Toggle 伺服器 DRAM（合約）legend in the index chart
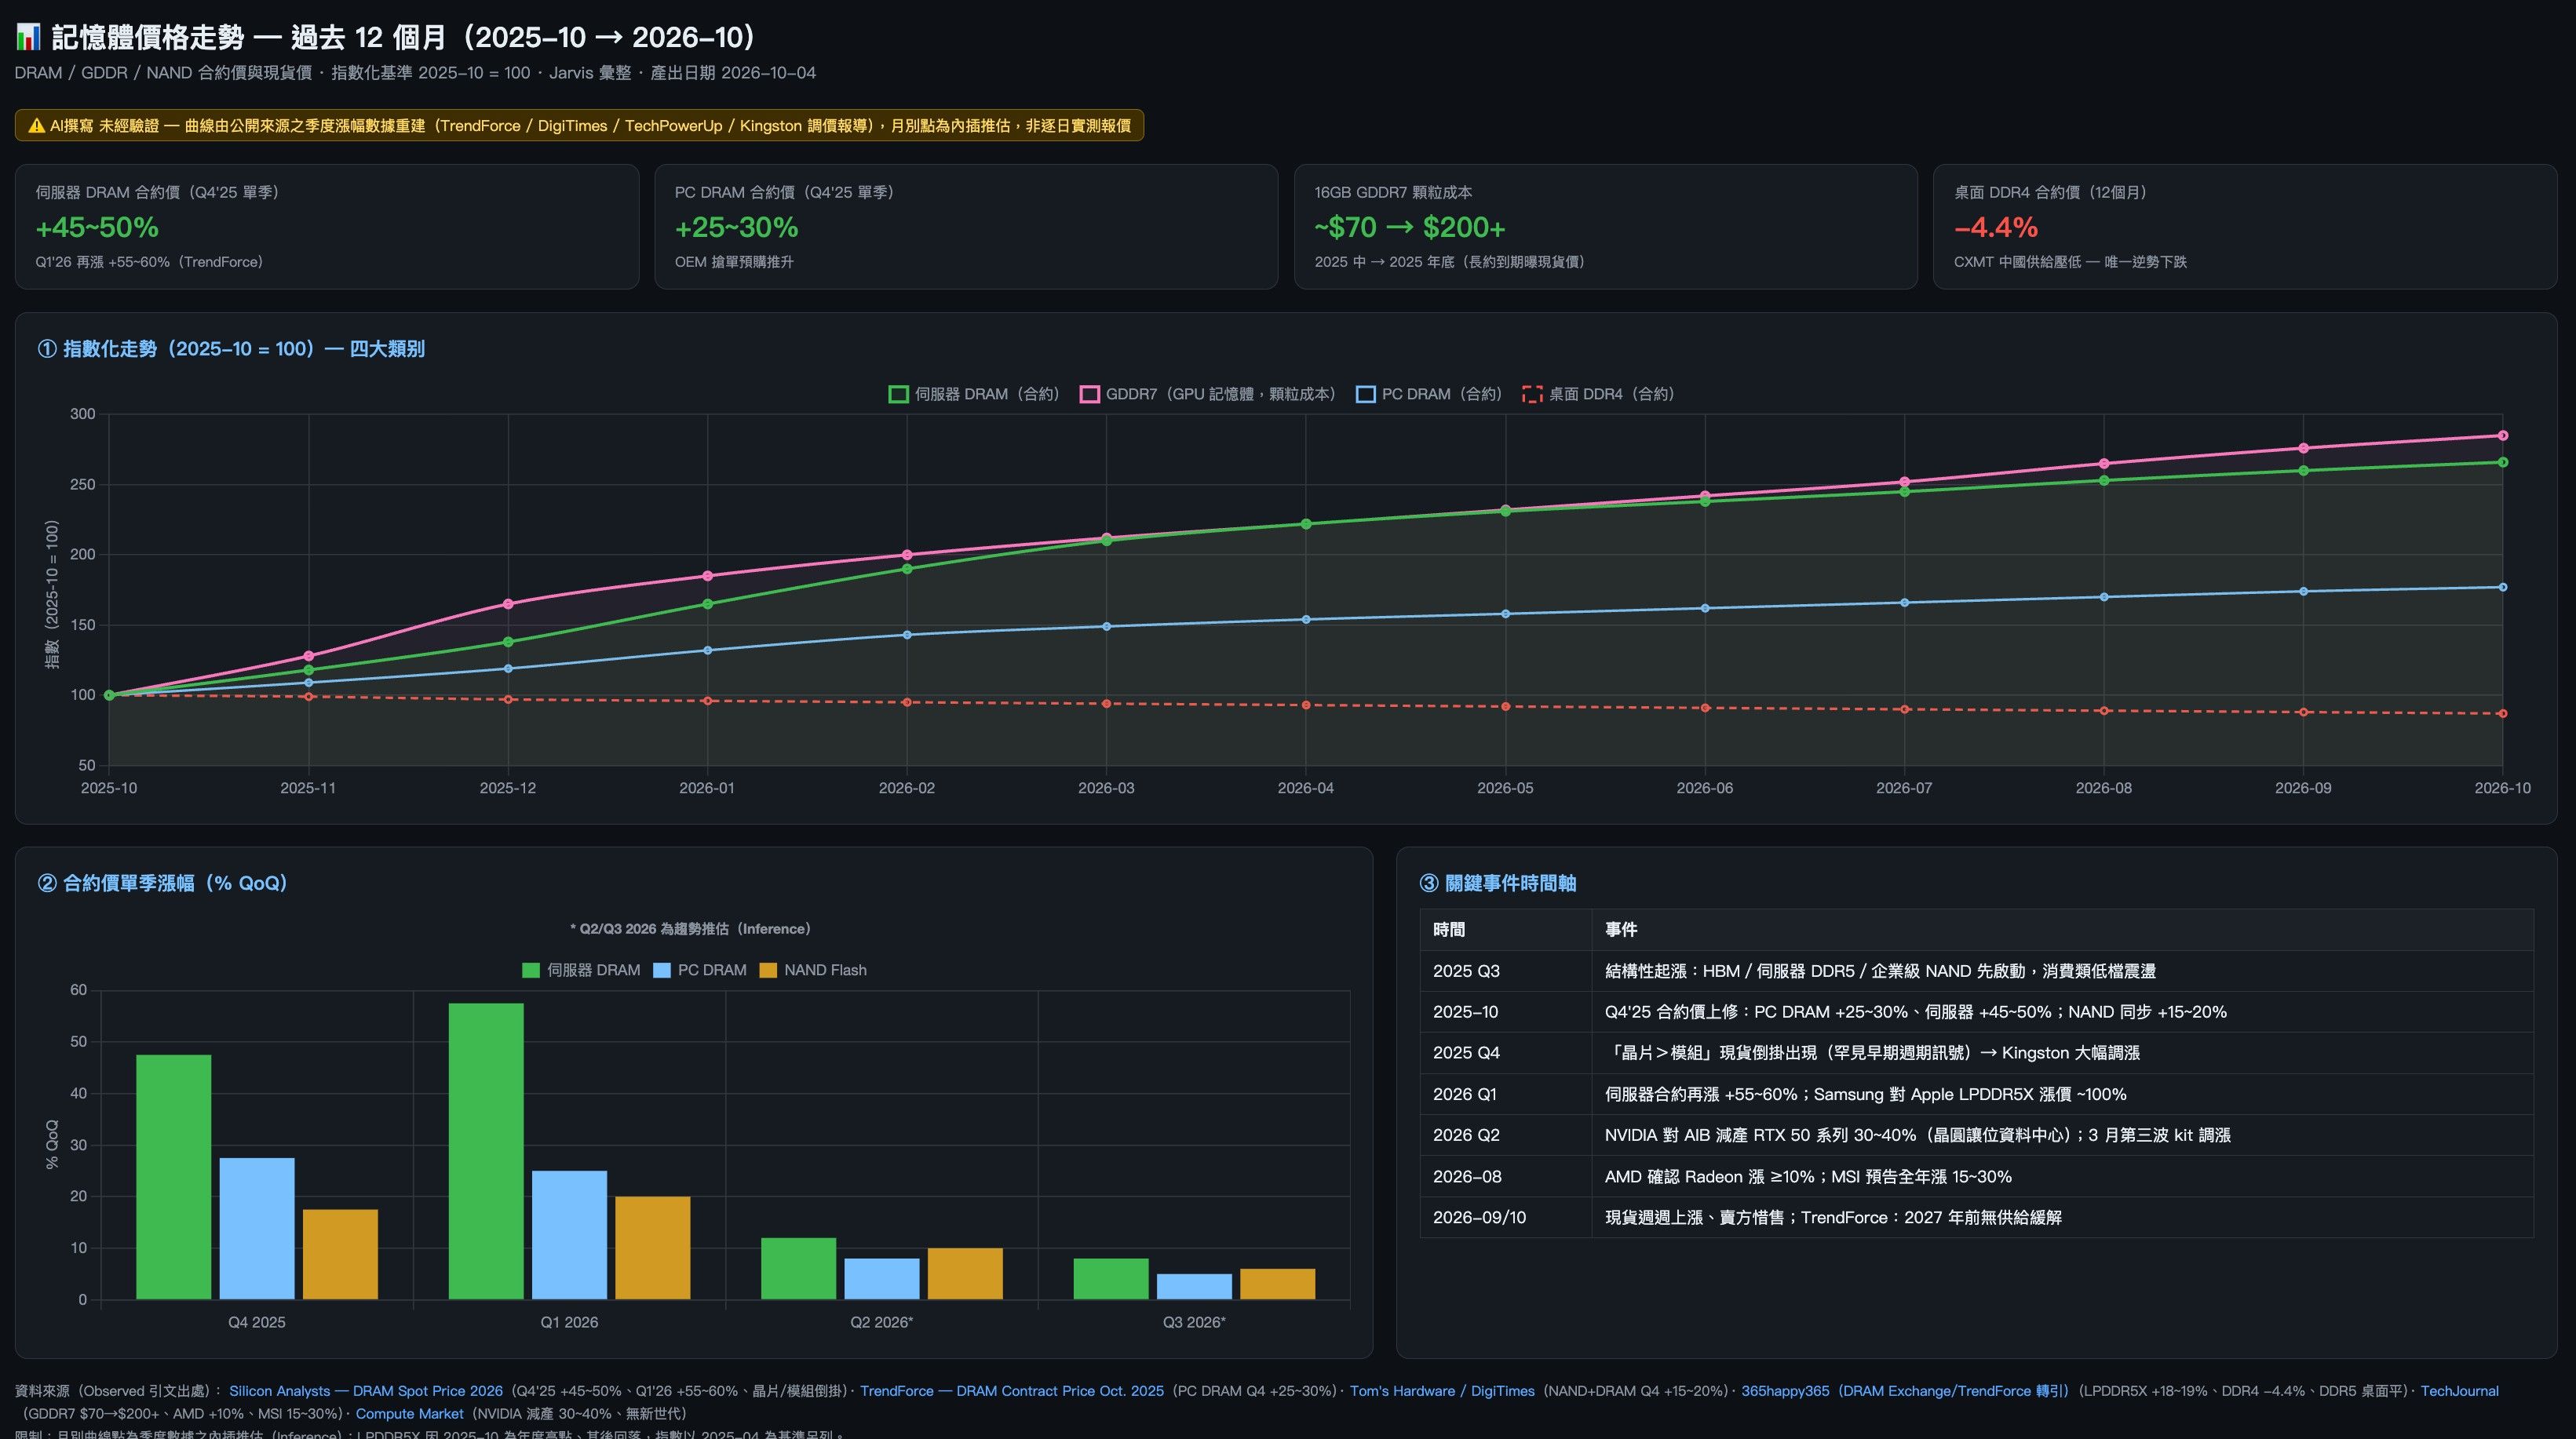Viewport: 2576px width, 1439px height. [973, 394]
